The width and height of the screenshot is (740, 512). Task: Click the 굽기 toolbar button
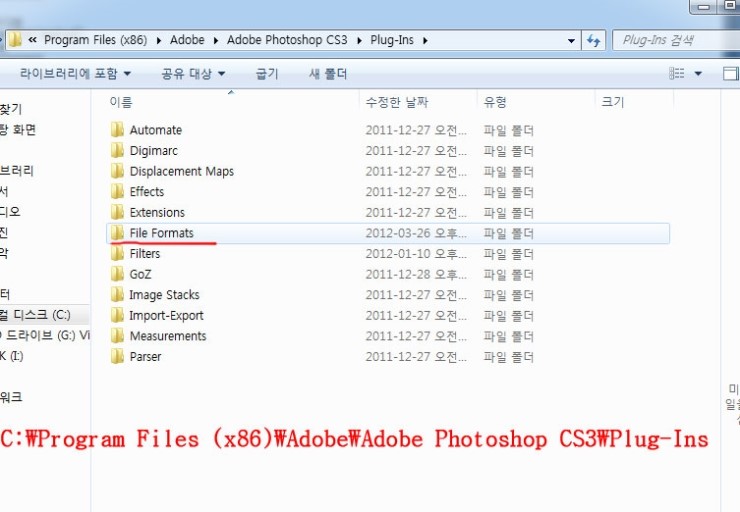coord(267,74)
